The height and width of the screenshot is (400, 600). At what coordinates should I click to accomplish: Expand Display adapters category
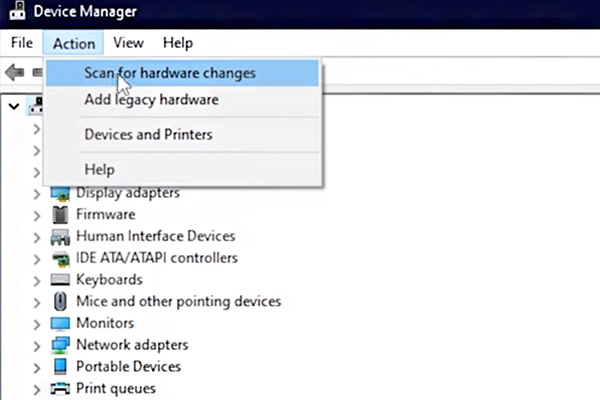[x=37, y=194]
